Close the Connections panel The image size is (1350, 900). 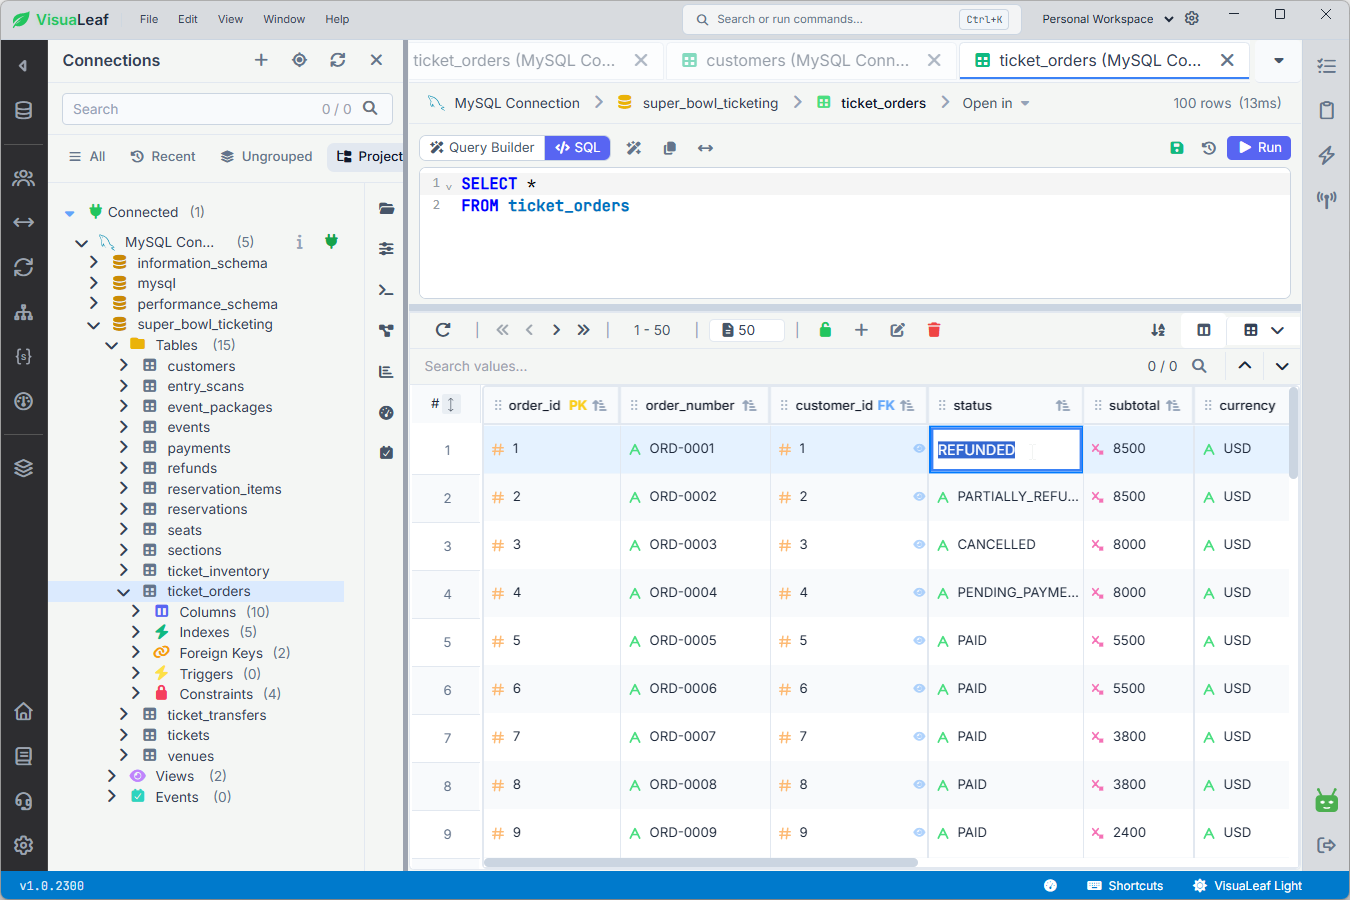[x=376, y=60]
